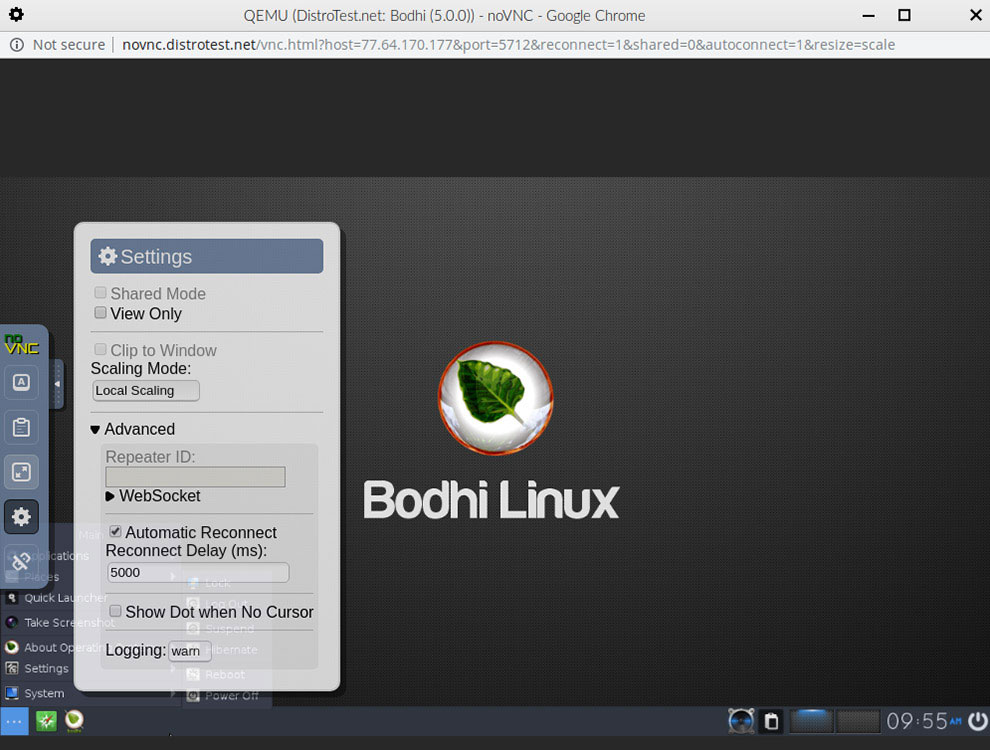
Task: Switch to the second virtual desktop
Action: click(857, 721)
